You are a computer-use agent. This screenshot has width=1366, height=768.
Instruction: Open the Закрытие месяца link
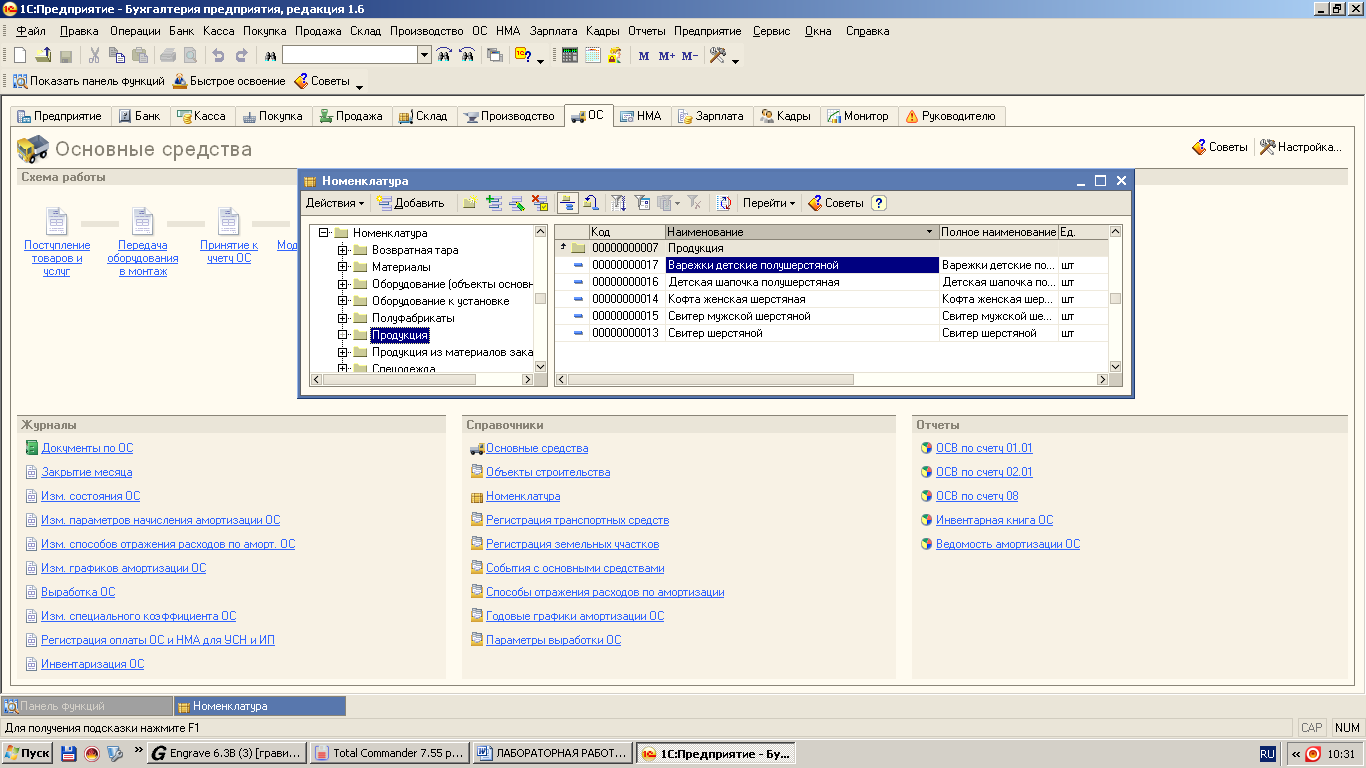click(x=87, y=472)
